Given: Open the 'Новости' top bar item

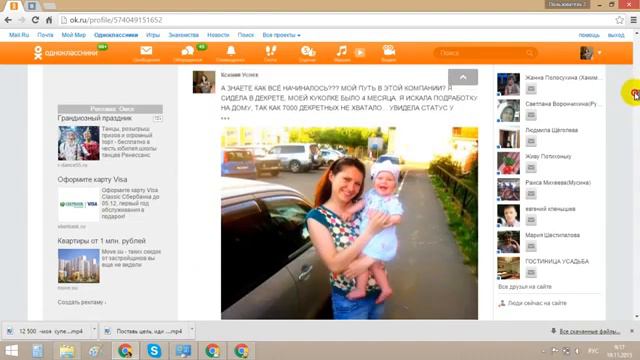Looking at the screenshot, I should (x=218, y=35).
